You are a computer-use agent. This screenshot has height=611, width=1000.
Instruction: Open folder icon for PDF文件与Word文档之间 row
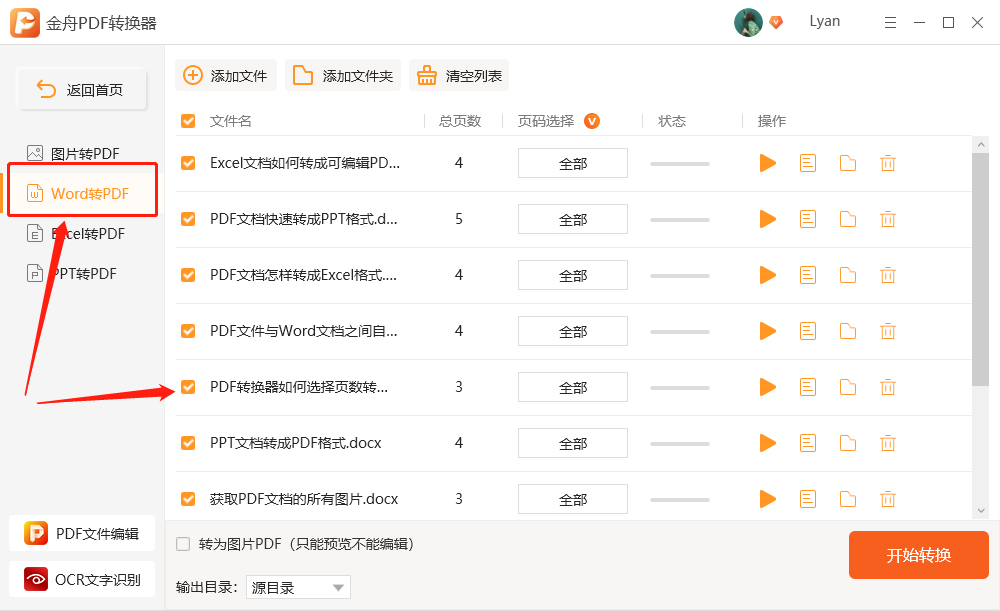click(x=848, y=331)
